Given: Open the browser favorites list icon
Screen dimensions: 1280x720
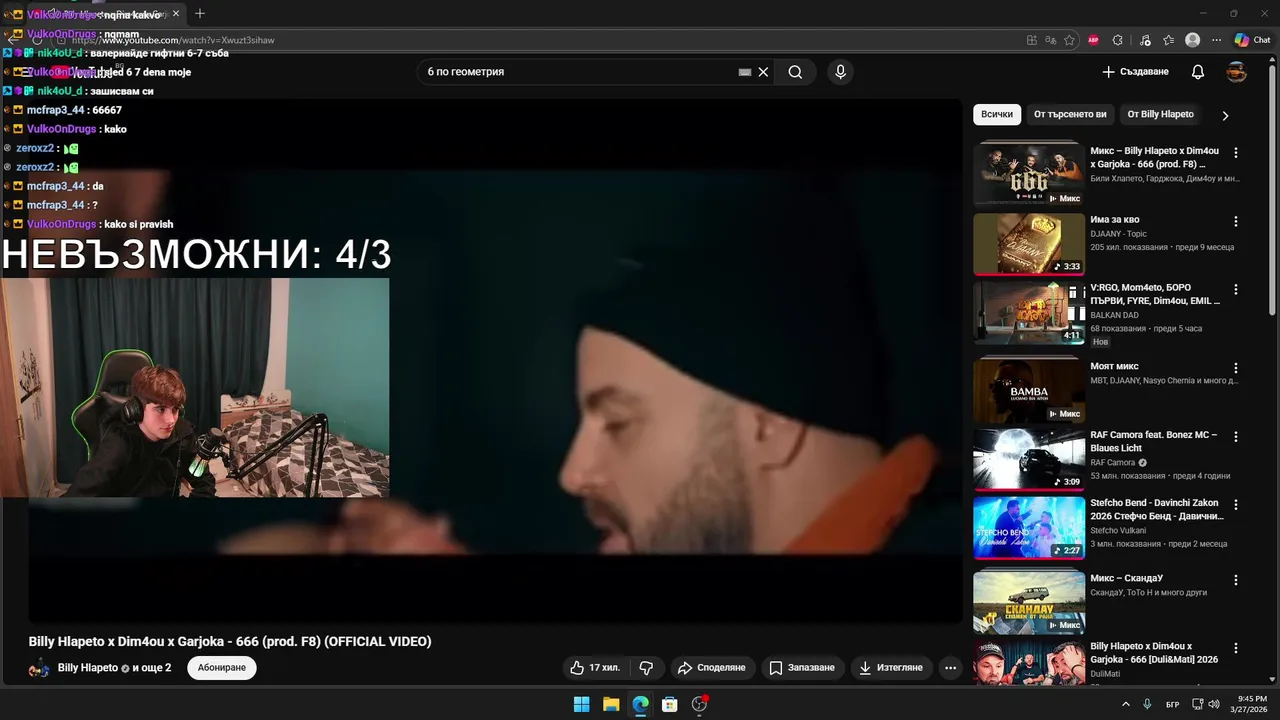Looking at the screenshot, I should [1168, 40].
